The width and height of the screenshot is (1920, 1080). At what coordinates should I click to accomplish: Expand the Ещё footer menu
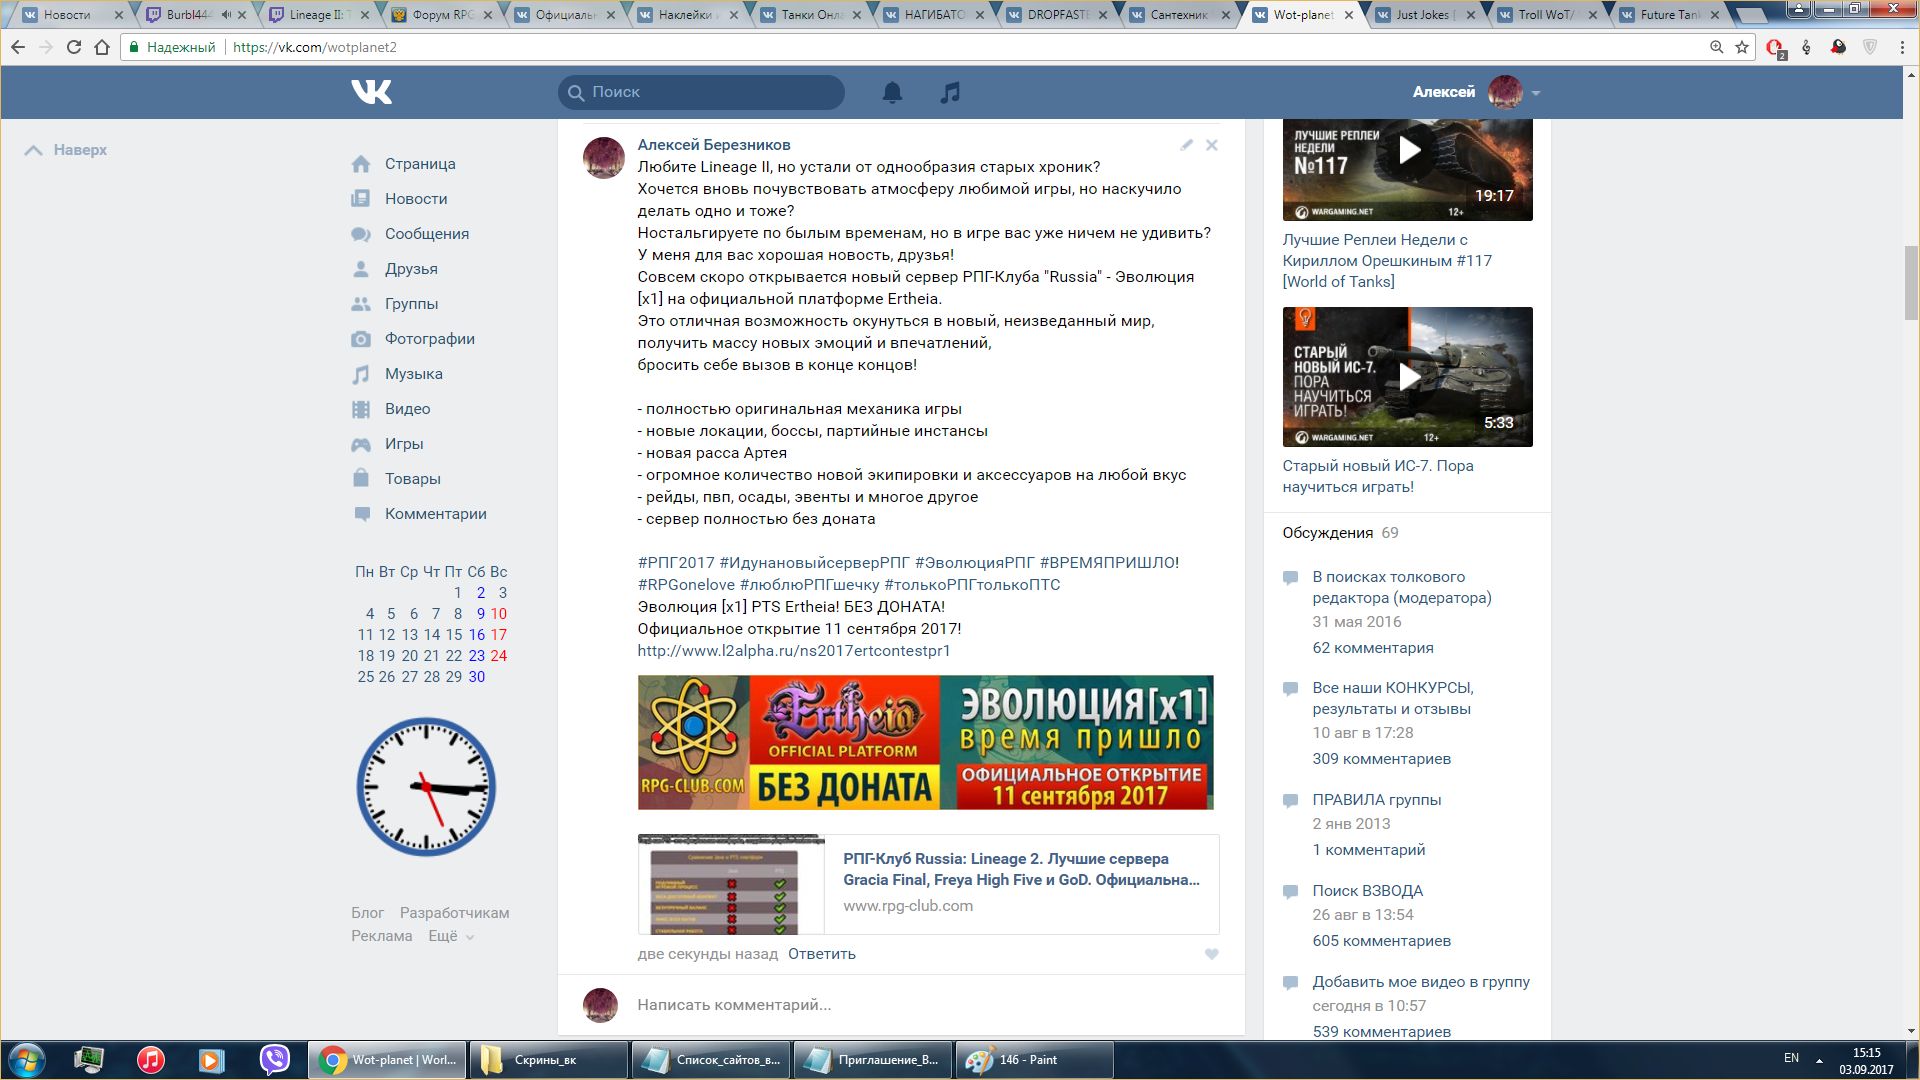coord(451,936)
